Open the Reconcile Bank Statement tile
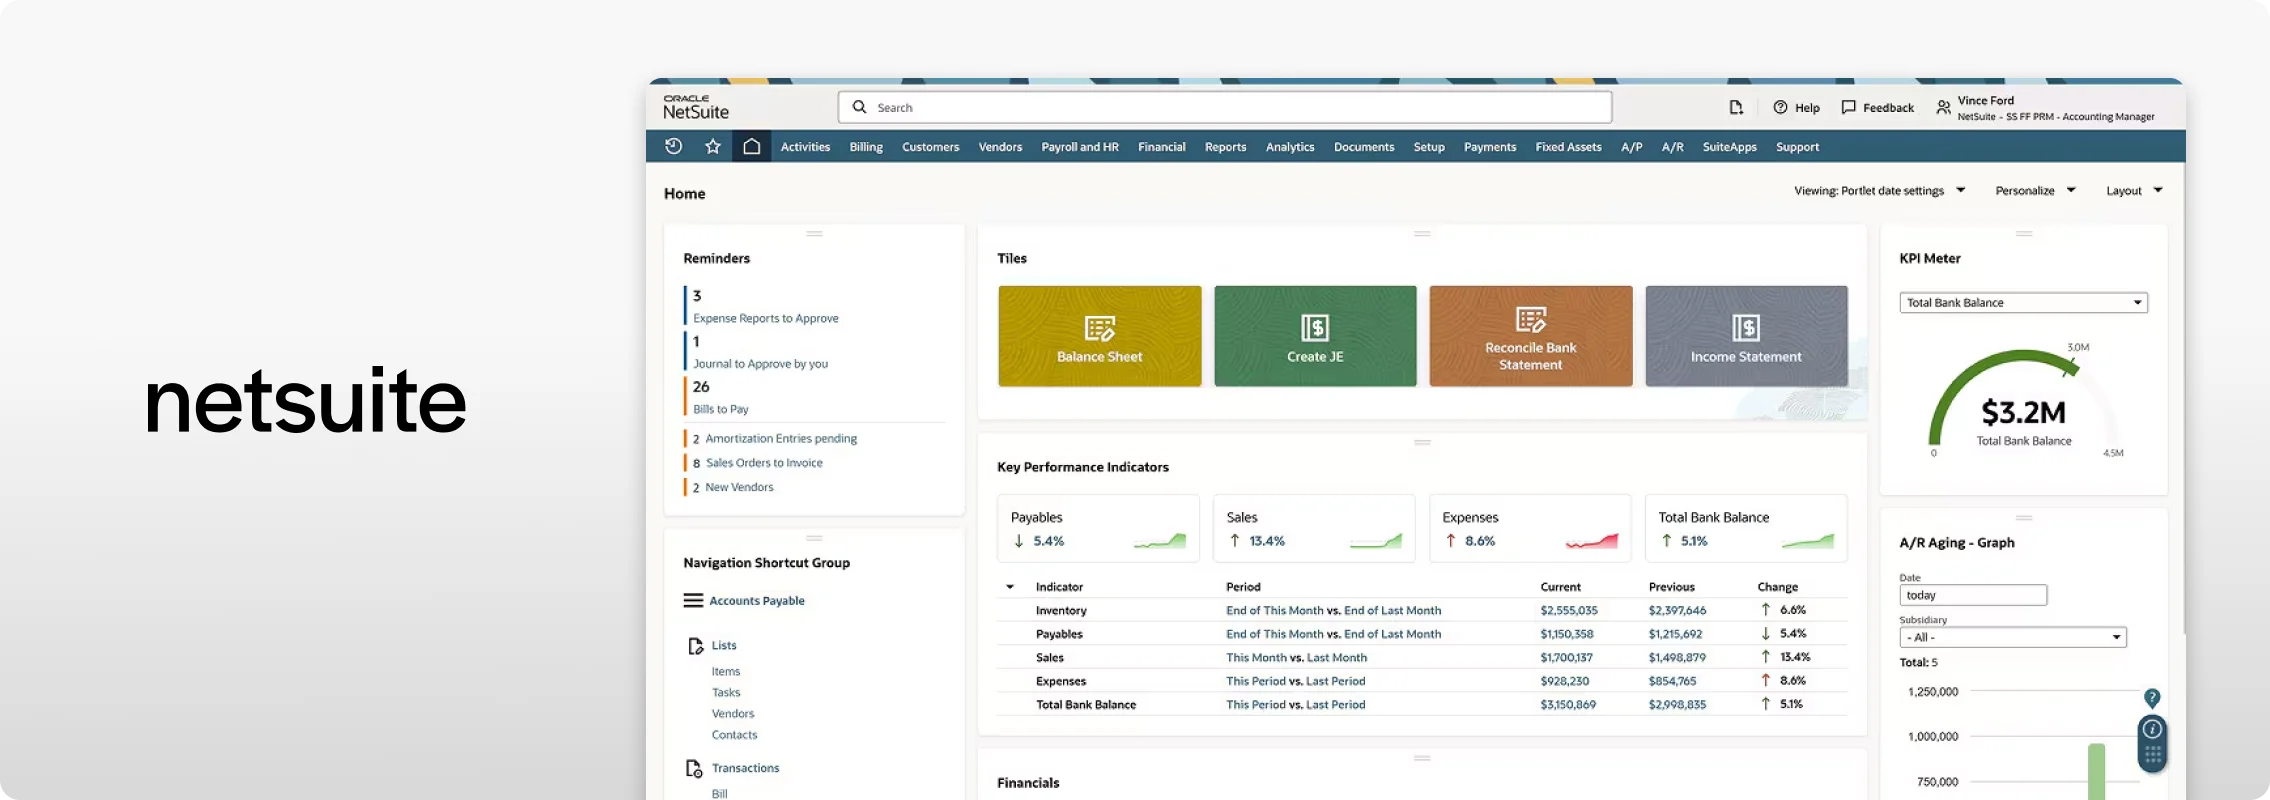 tap(1531, 336)
